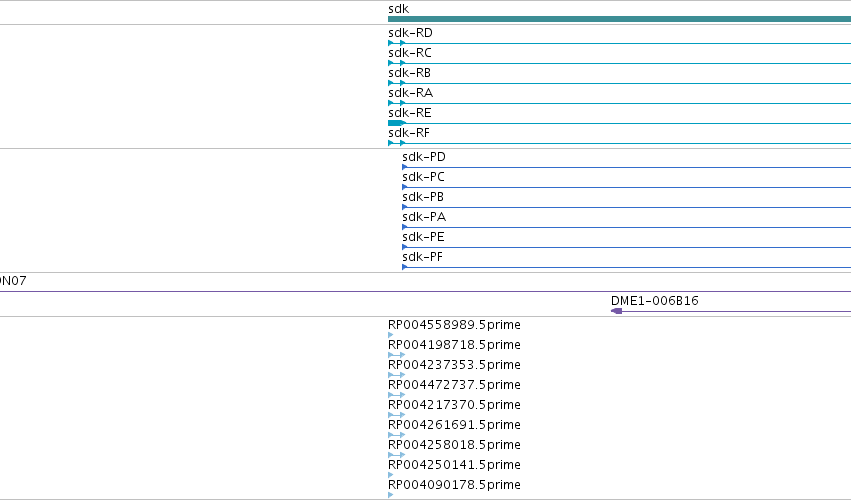Click the sdk-RD exon arrow glyph

tap(397, 43)
